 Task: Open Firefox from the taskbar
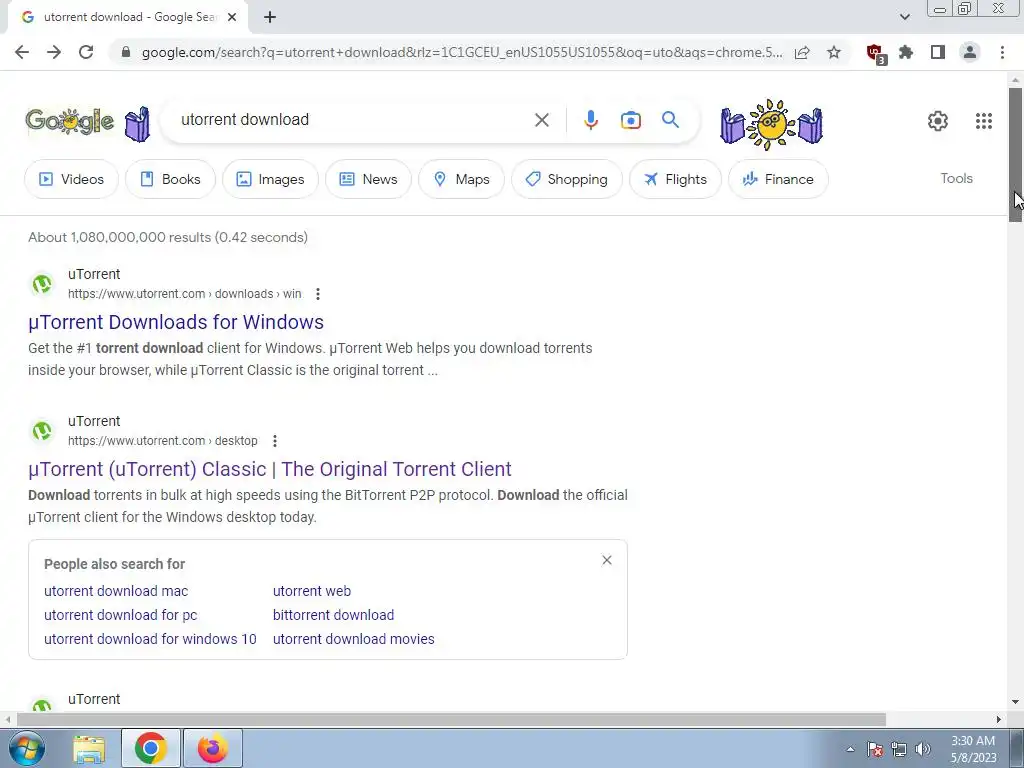tap(213, 748)
